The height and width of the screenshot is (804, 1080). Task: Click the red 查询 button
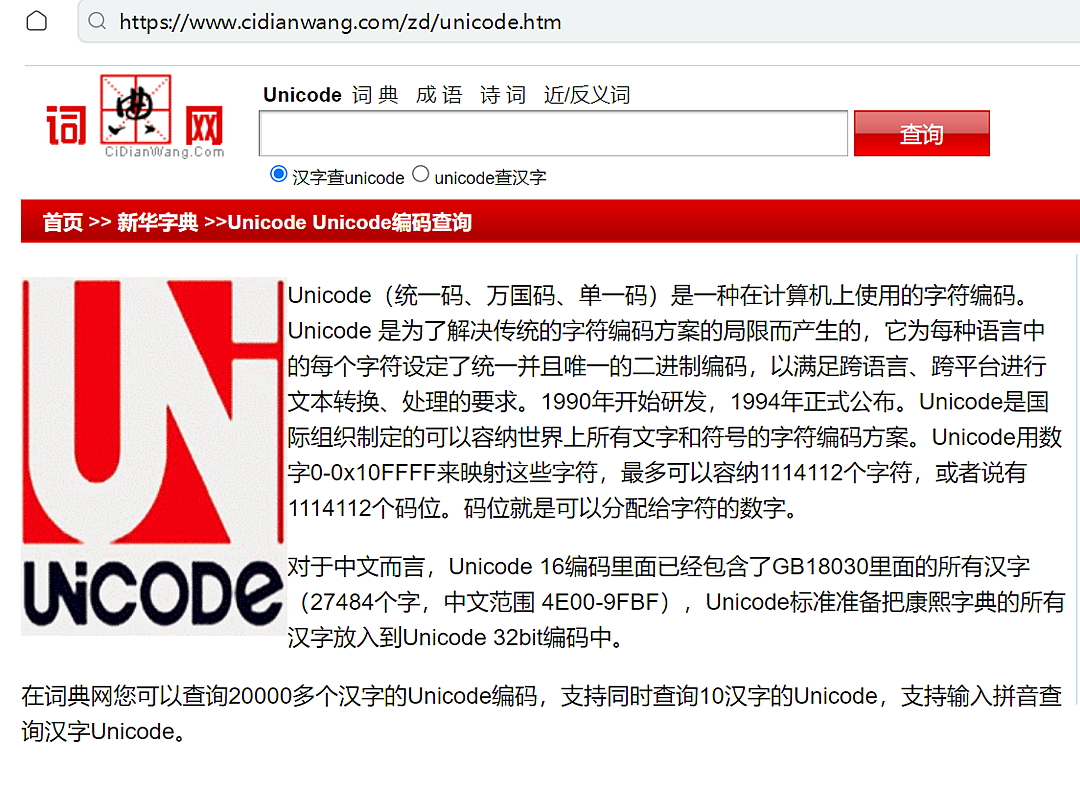click(x=922, y=133)
